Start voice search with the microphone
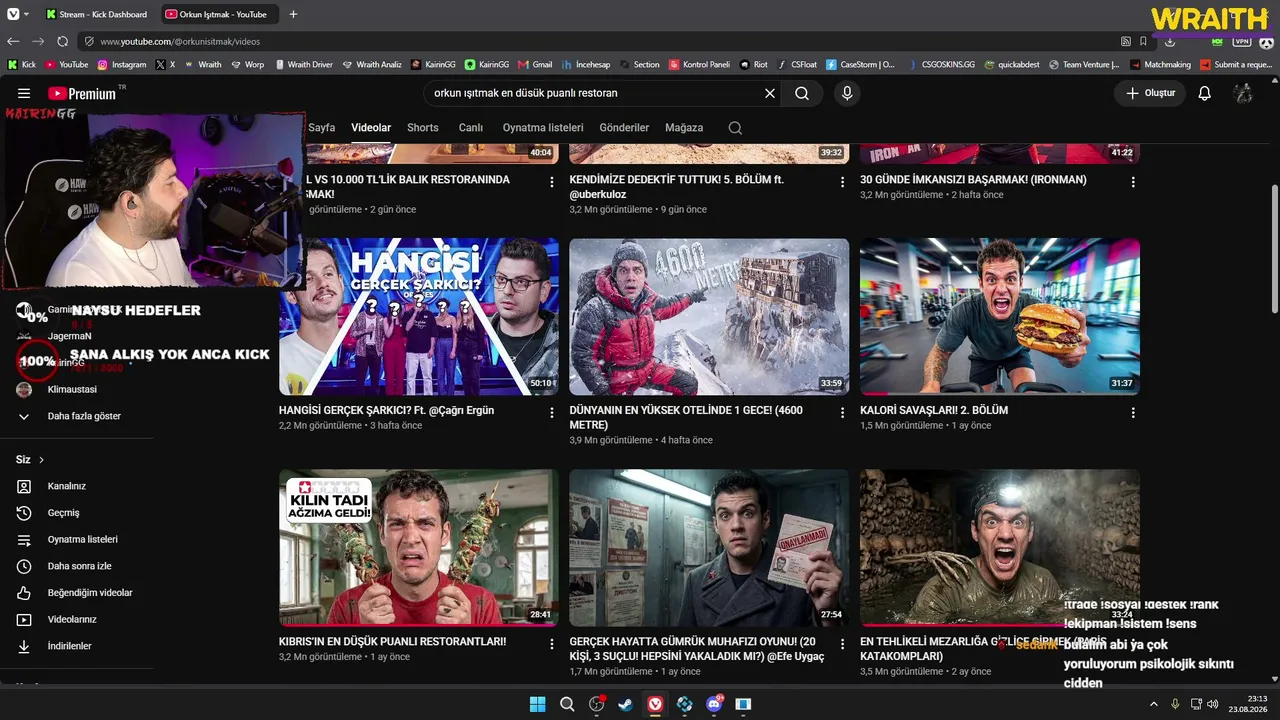1280x720 pixels. coord(847,93)
